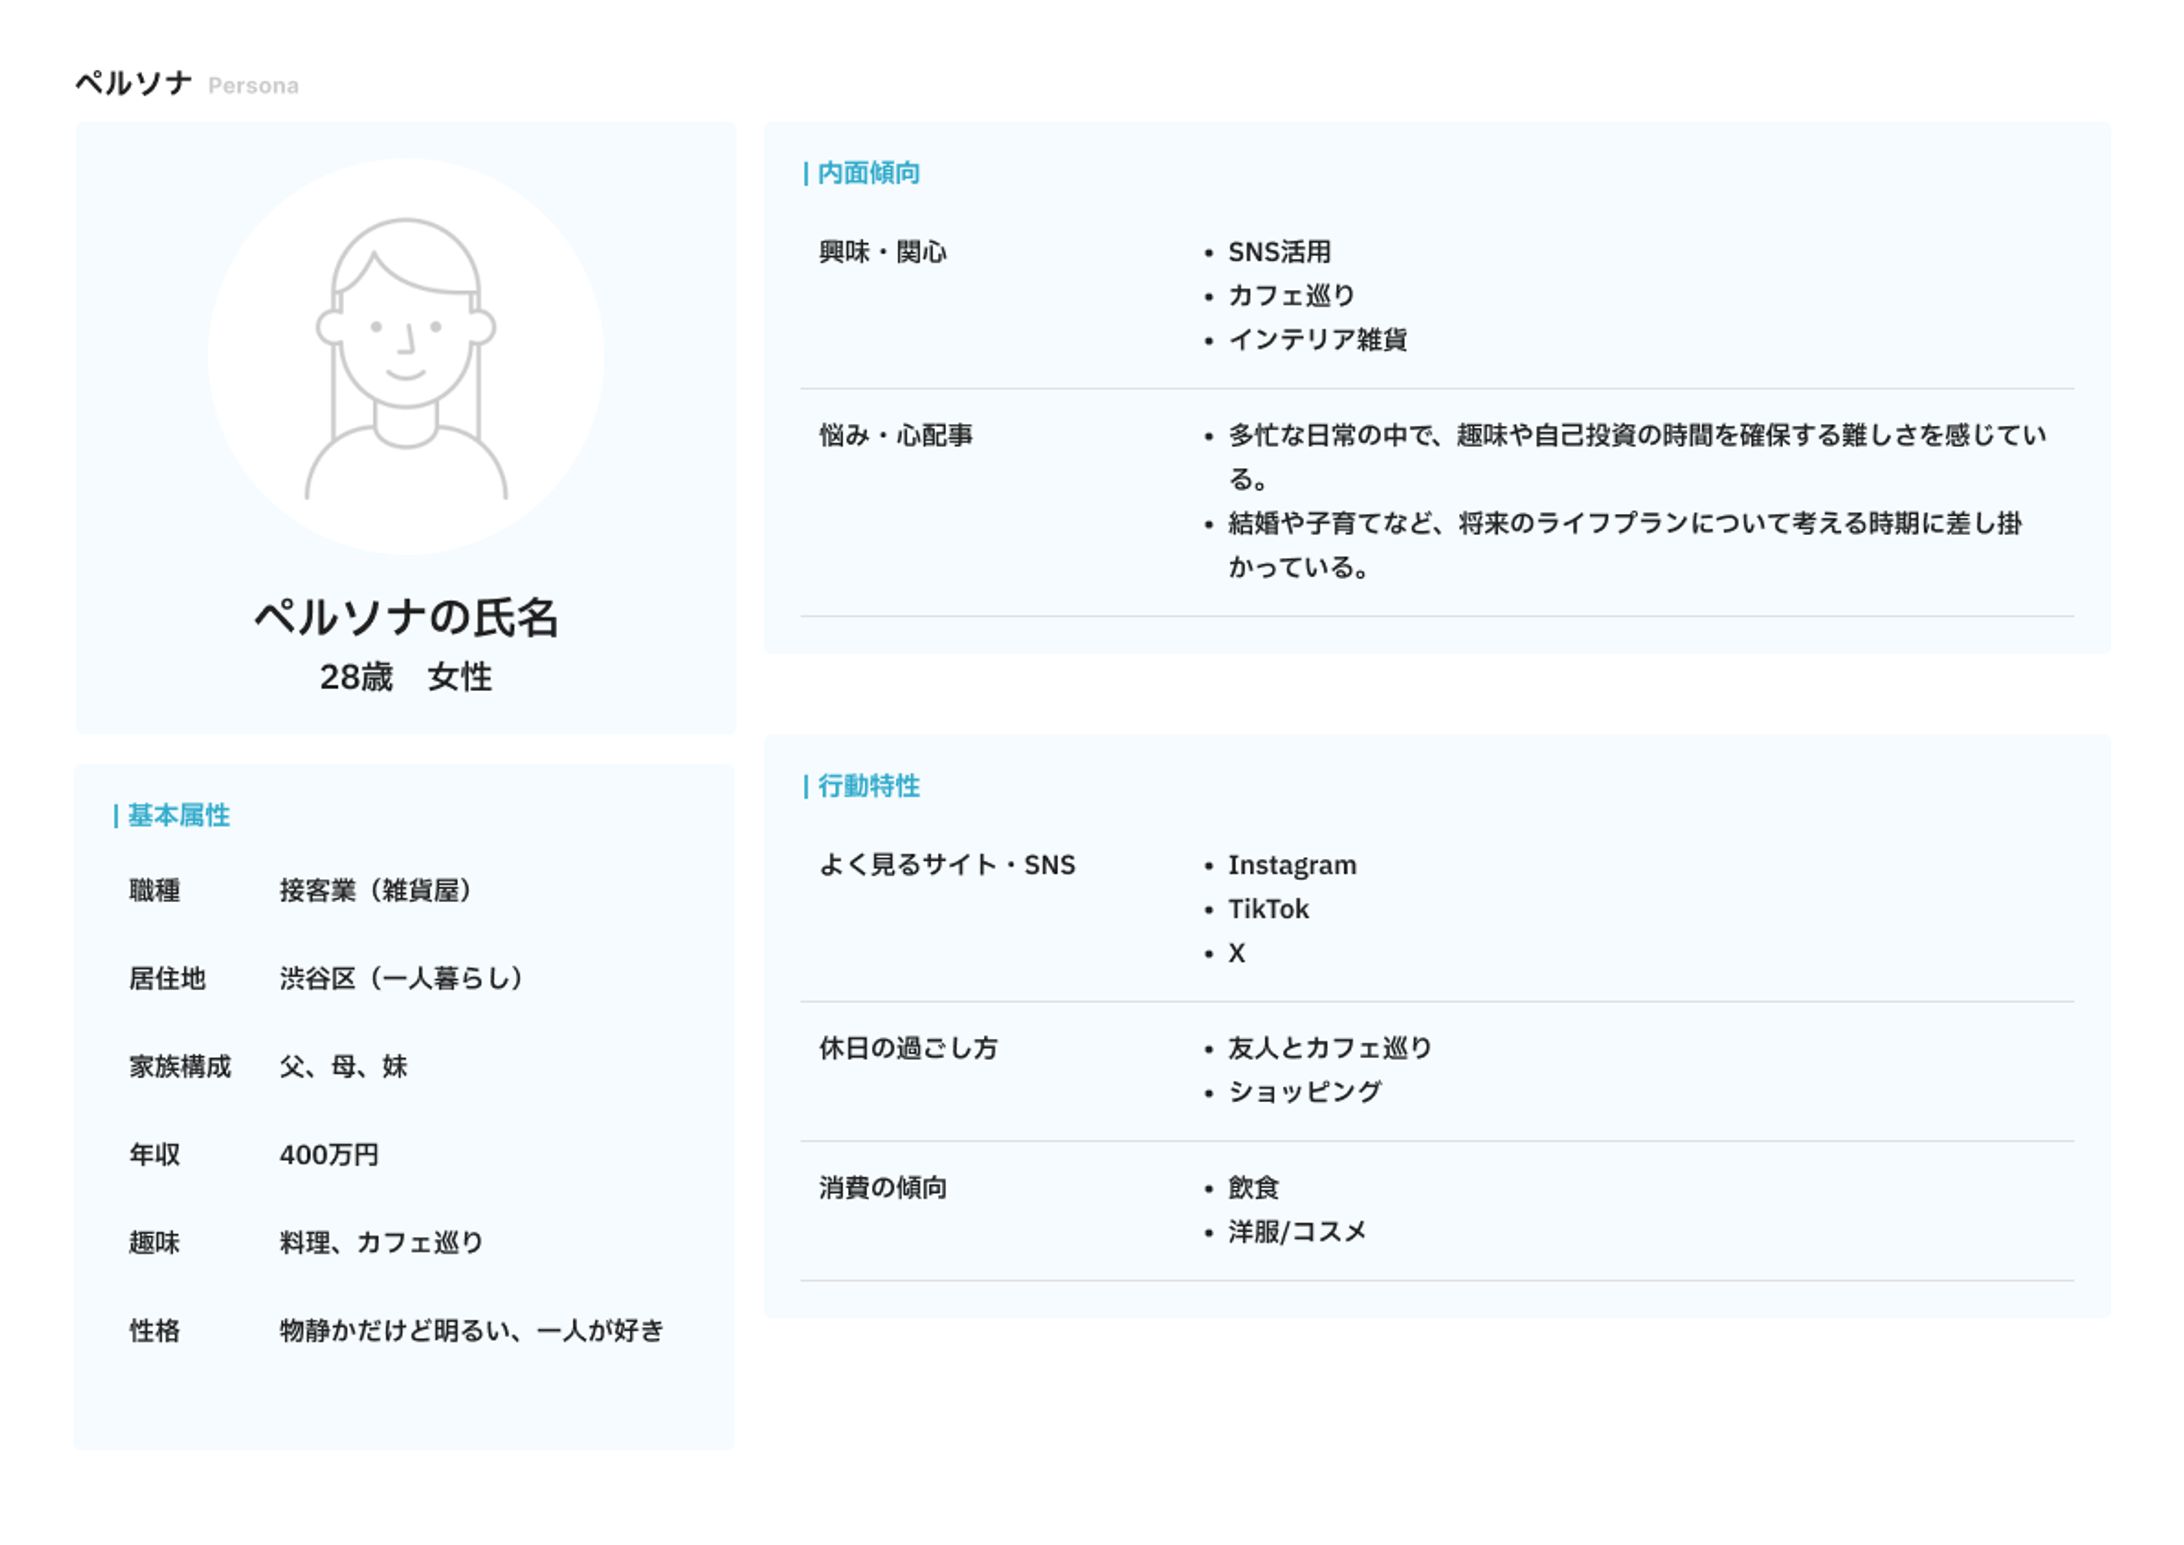Click the 行動特性 section heading
The height and width of the screenshot is (1545, 2184).
coord(868,786)
